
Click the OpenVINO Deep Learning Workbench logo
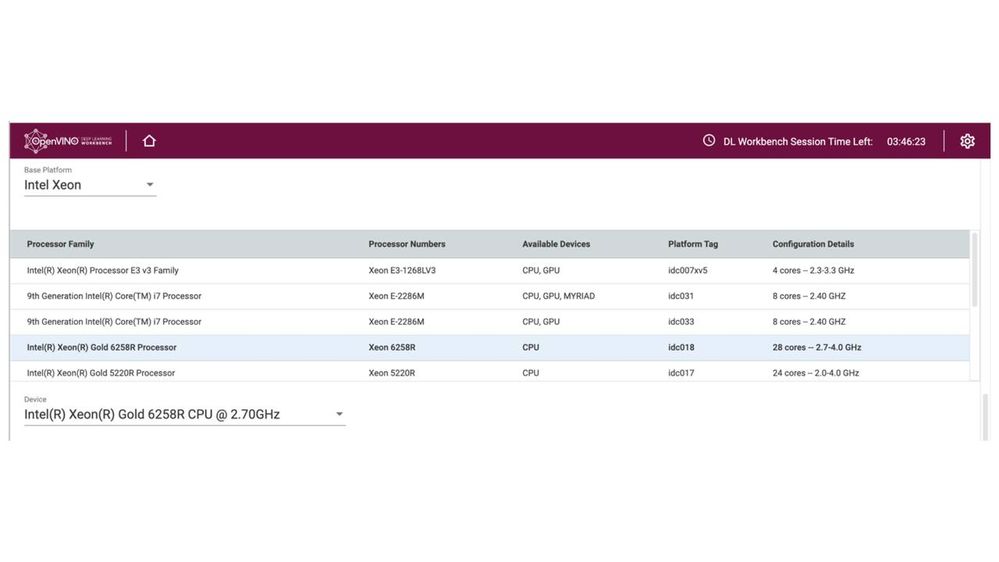coord(68,141)
